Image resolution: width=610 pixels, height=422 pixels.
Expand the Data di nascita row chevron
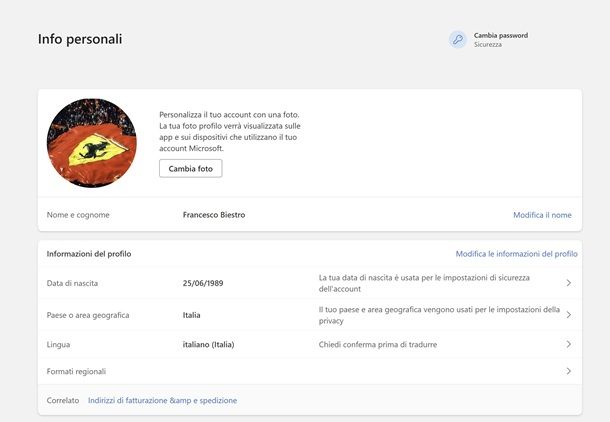coord(568,283)
